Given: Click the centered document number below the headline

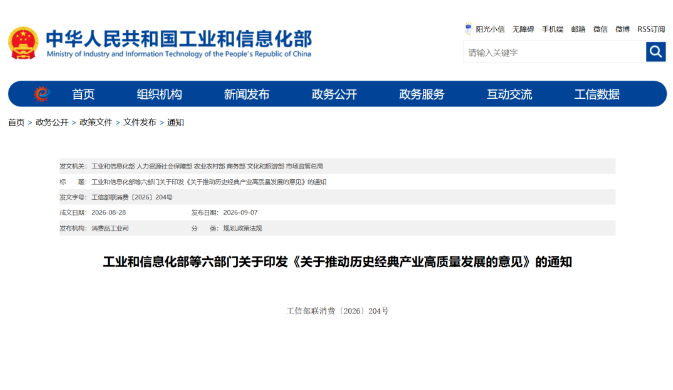Looking at the screenshot, I should 337,311.
